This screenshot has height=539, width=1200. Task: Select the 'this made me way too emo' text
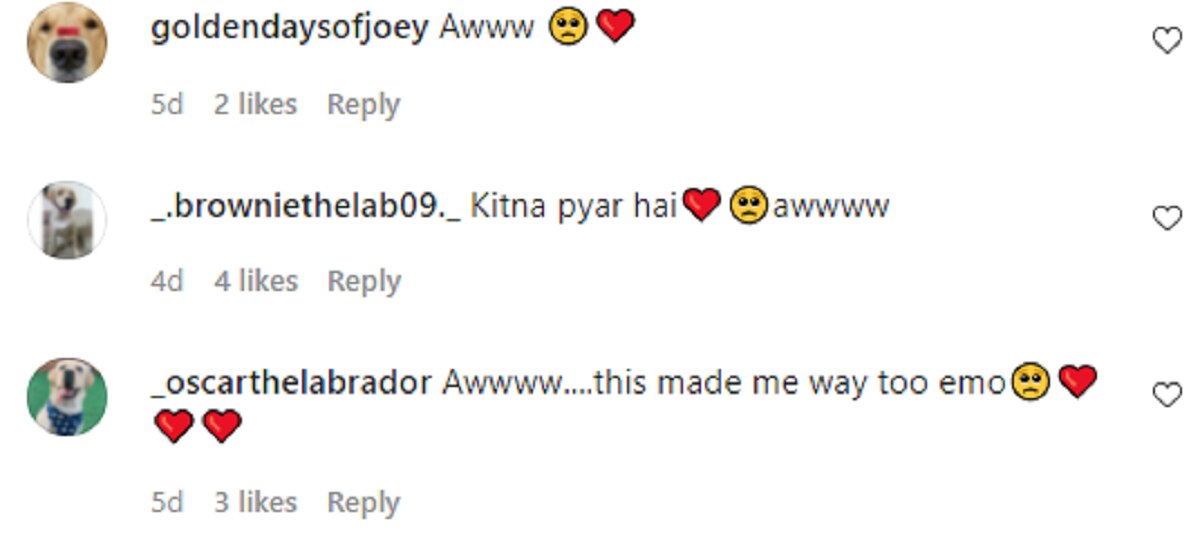(x=799, y=384)
